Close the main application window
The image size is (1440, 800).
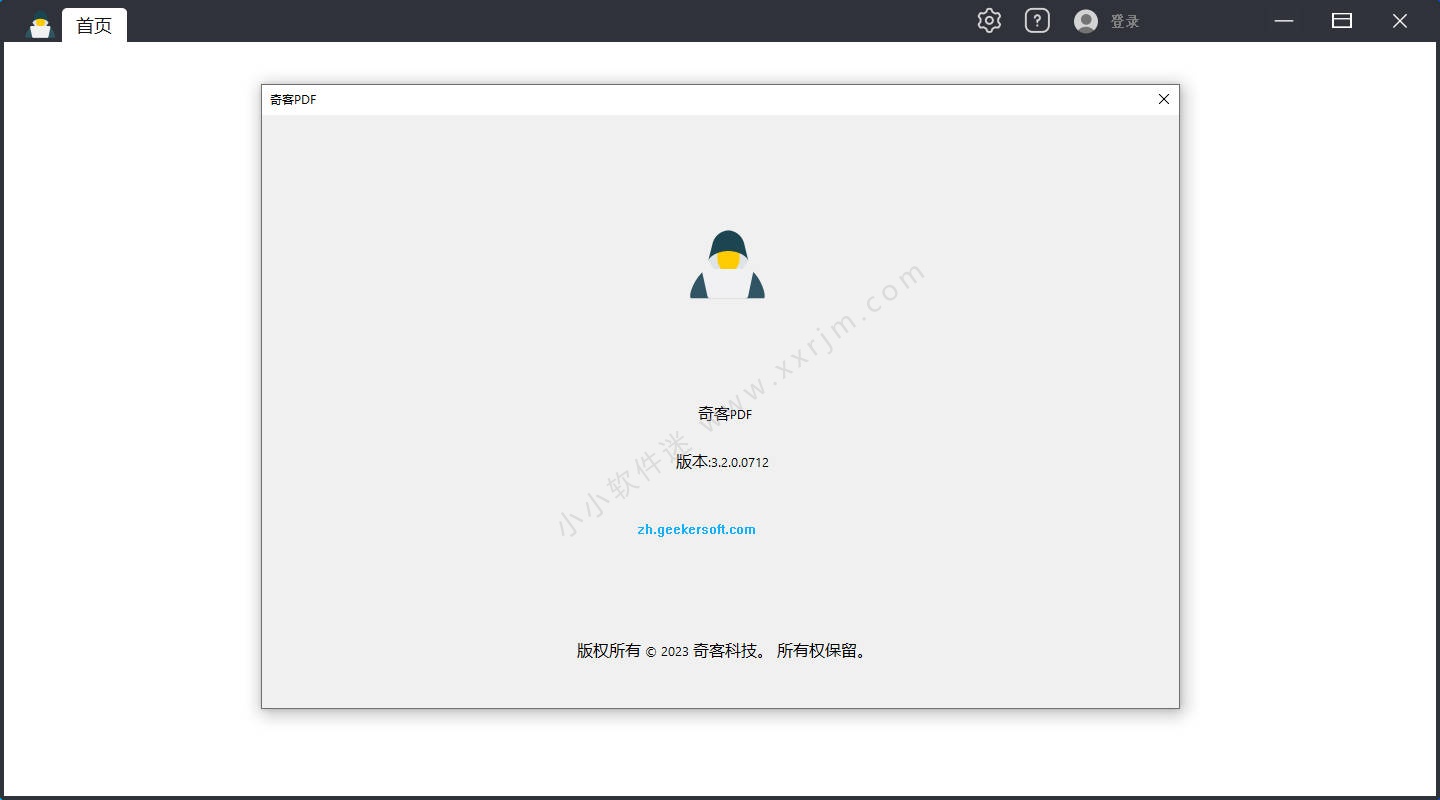click(x=1400, y=21)
